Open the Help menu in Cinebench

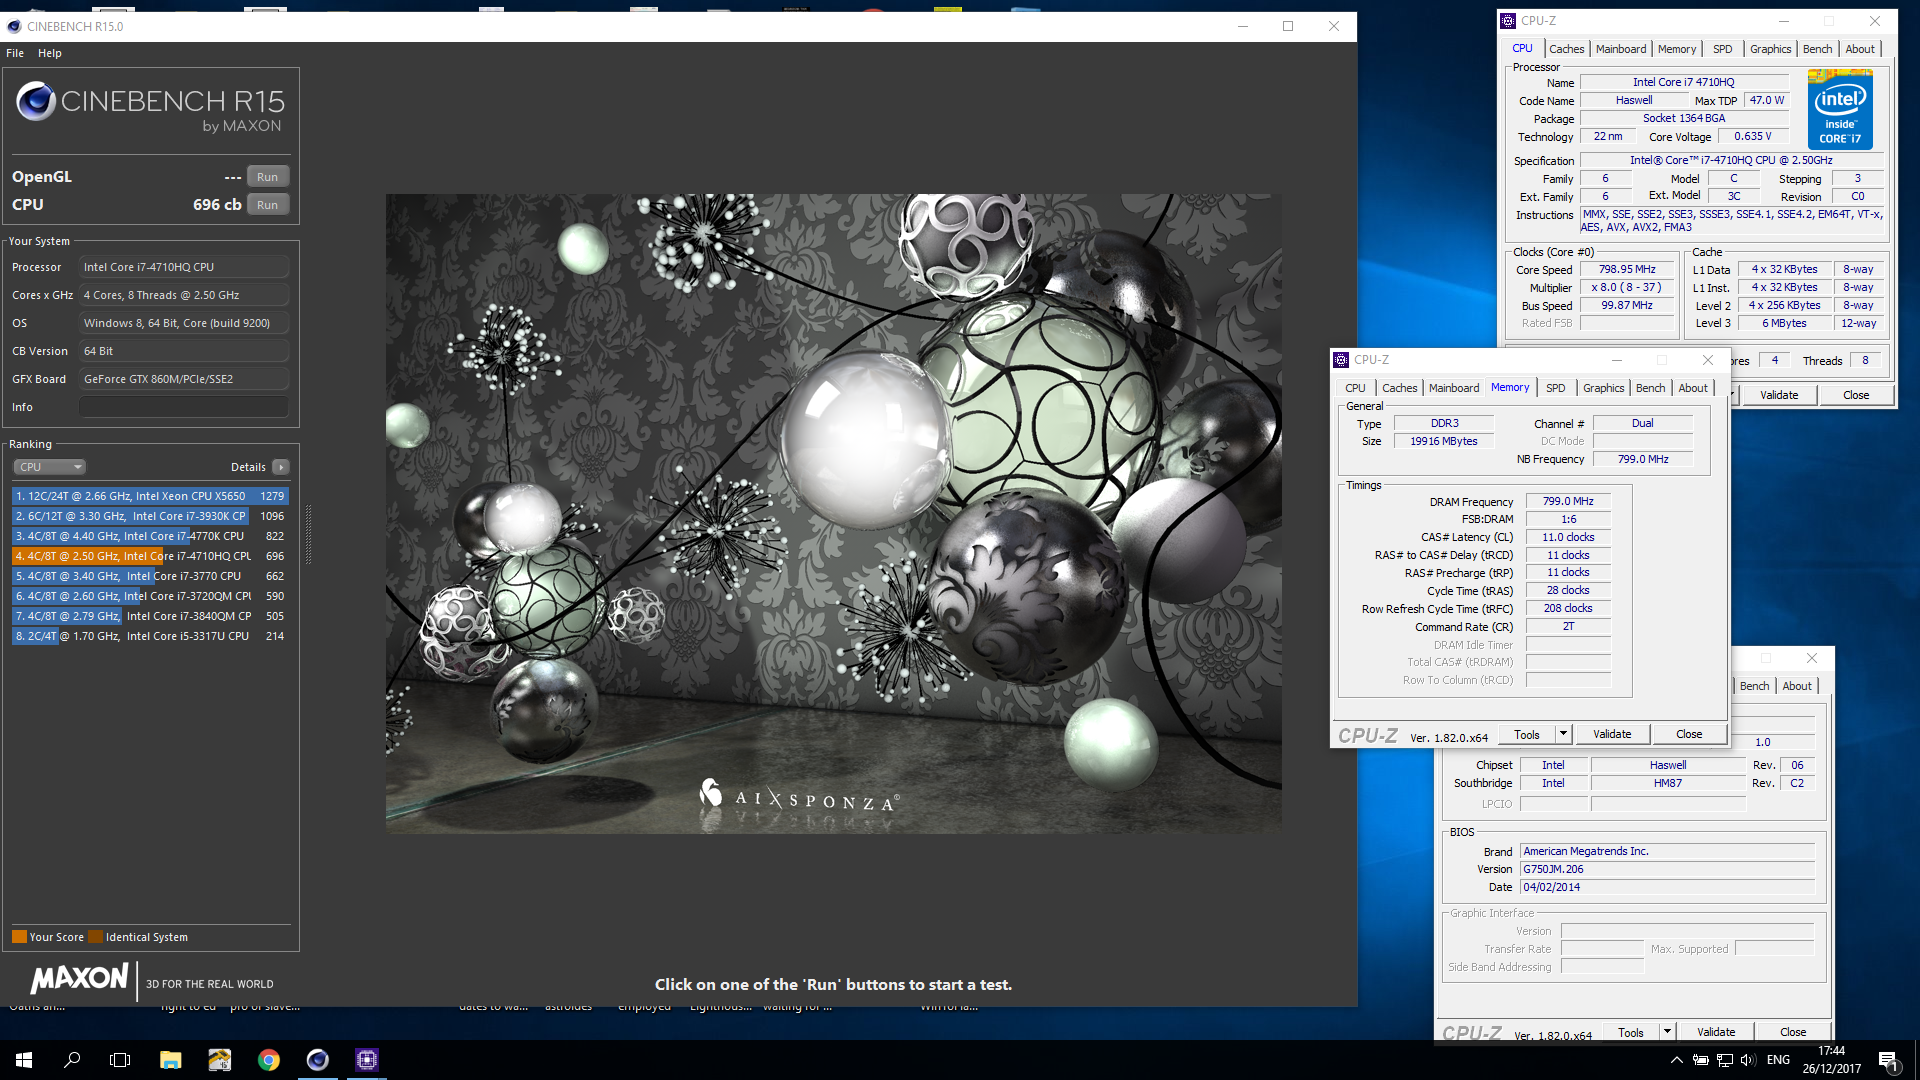pyautogui.click(x=50, y=53)
